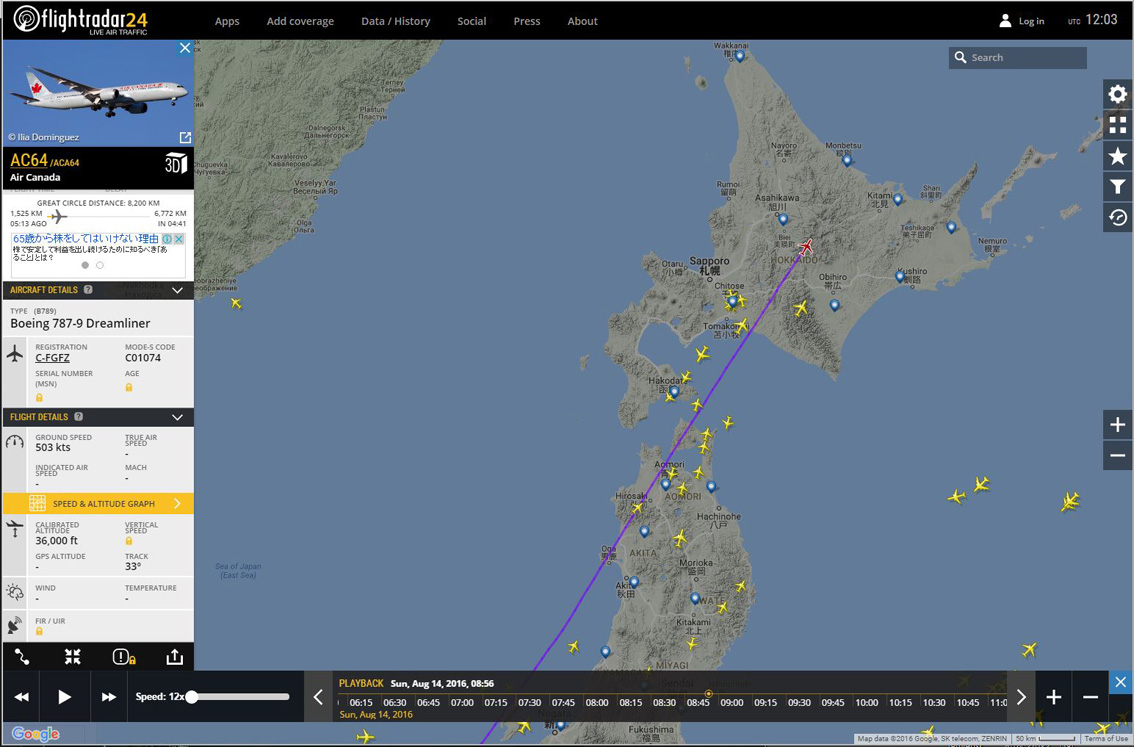1134x747 pixels.
Task: Click the Log in button
Action: coord(1022,21)
